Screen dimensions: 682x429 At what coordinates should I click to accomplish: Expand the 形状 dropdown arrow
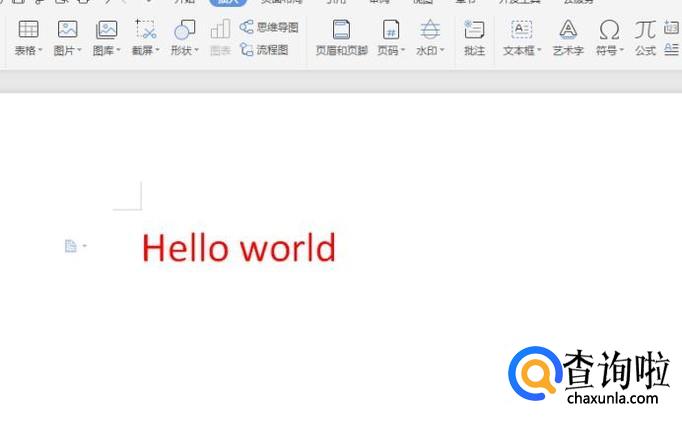(197, 50)
